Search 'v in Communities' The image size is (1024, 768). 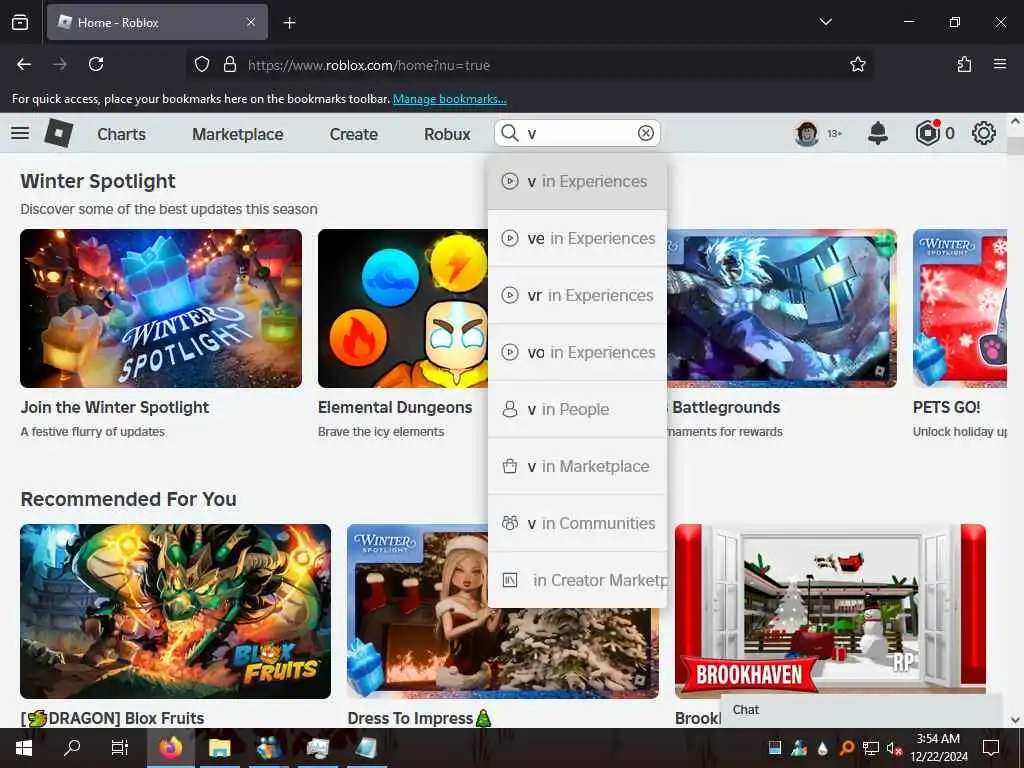577,523
